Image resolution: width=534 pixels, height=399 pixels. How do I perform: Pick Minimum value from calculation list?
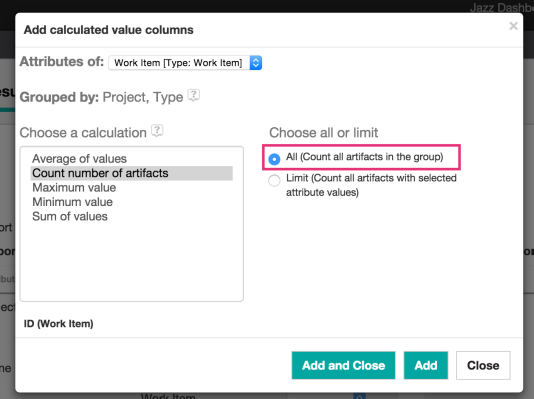tap(72, 202)
